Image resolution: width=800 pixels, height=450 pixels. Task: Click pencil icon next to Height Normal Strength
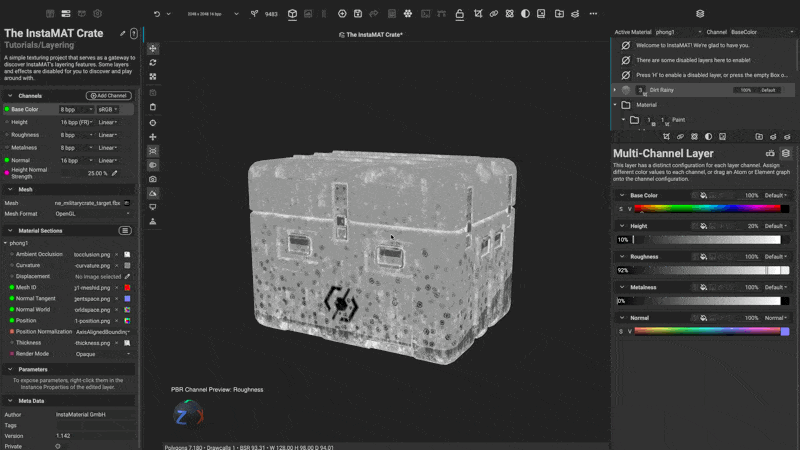115,173
